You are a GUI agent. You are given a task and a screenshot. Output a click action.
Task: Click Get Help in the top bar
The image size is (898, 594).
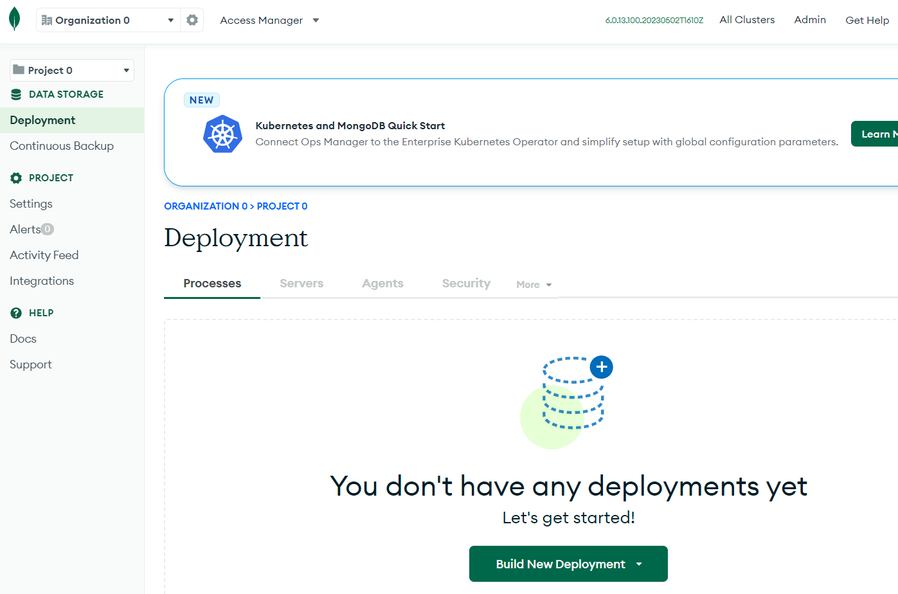point(867,21)
